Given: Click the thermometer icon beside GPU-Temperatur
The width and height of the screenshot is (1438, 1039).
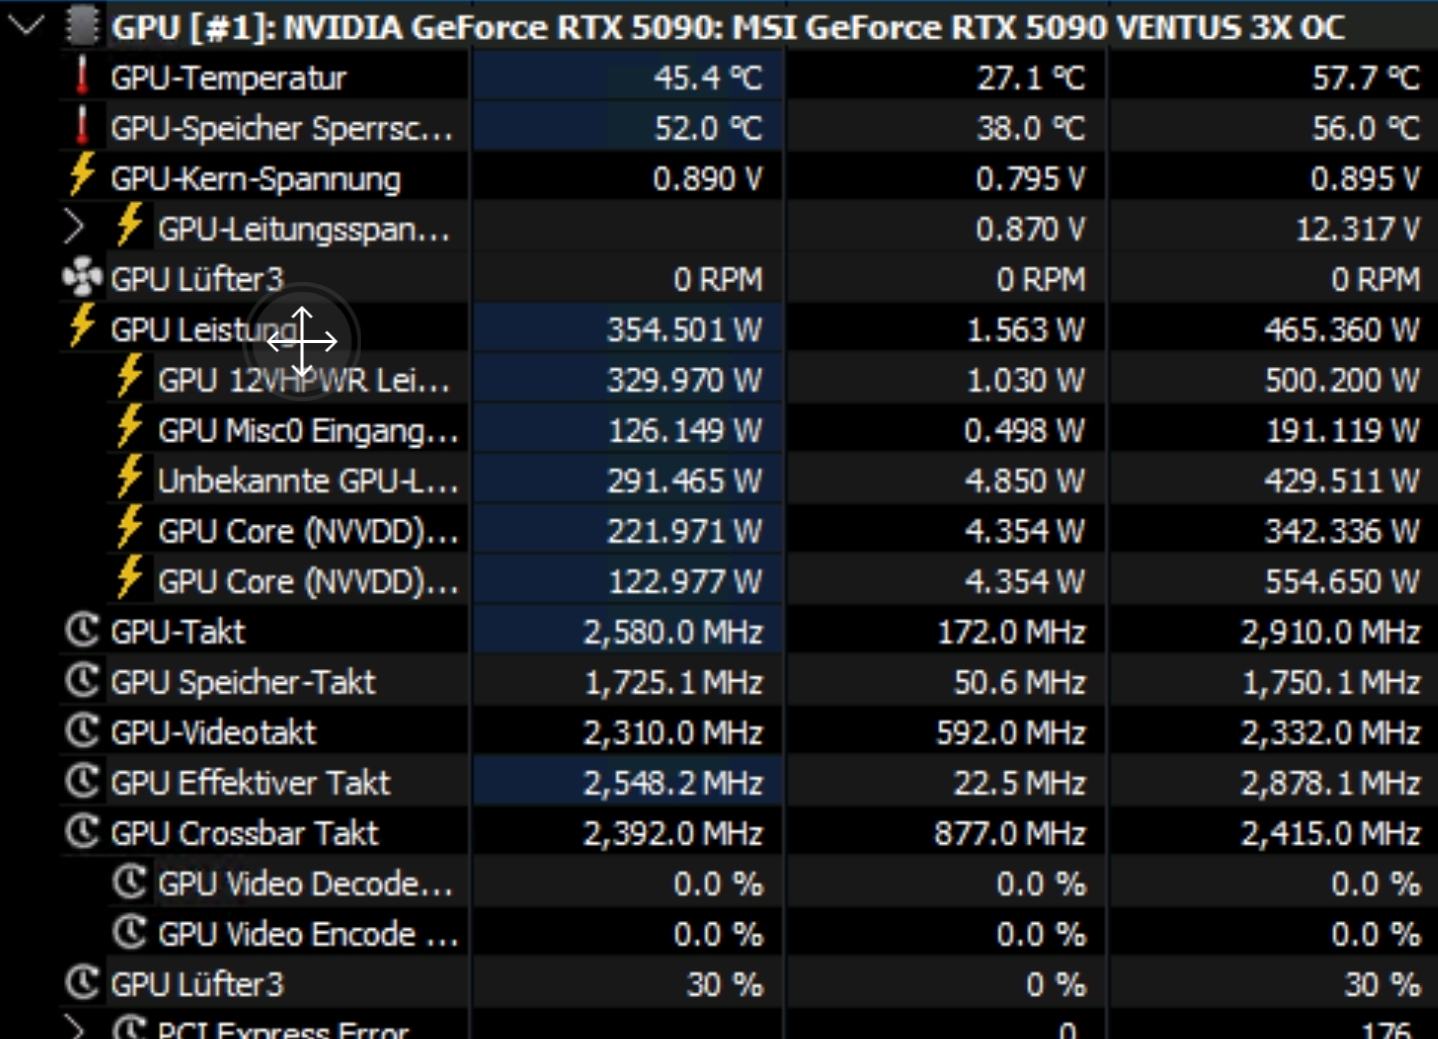Looking at the screenshot, I should [82, 76].
